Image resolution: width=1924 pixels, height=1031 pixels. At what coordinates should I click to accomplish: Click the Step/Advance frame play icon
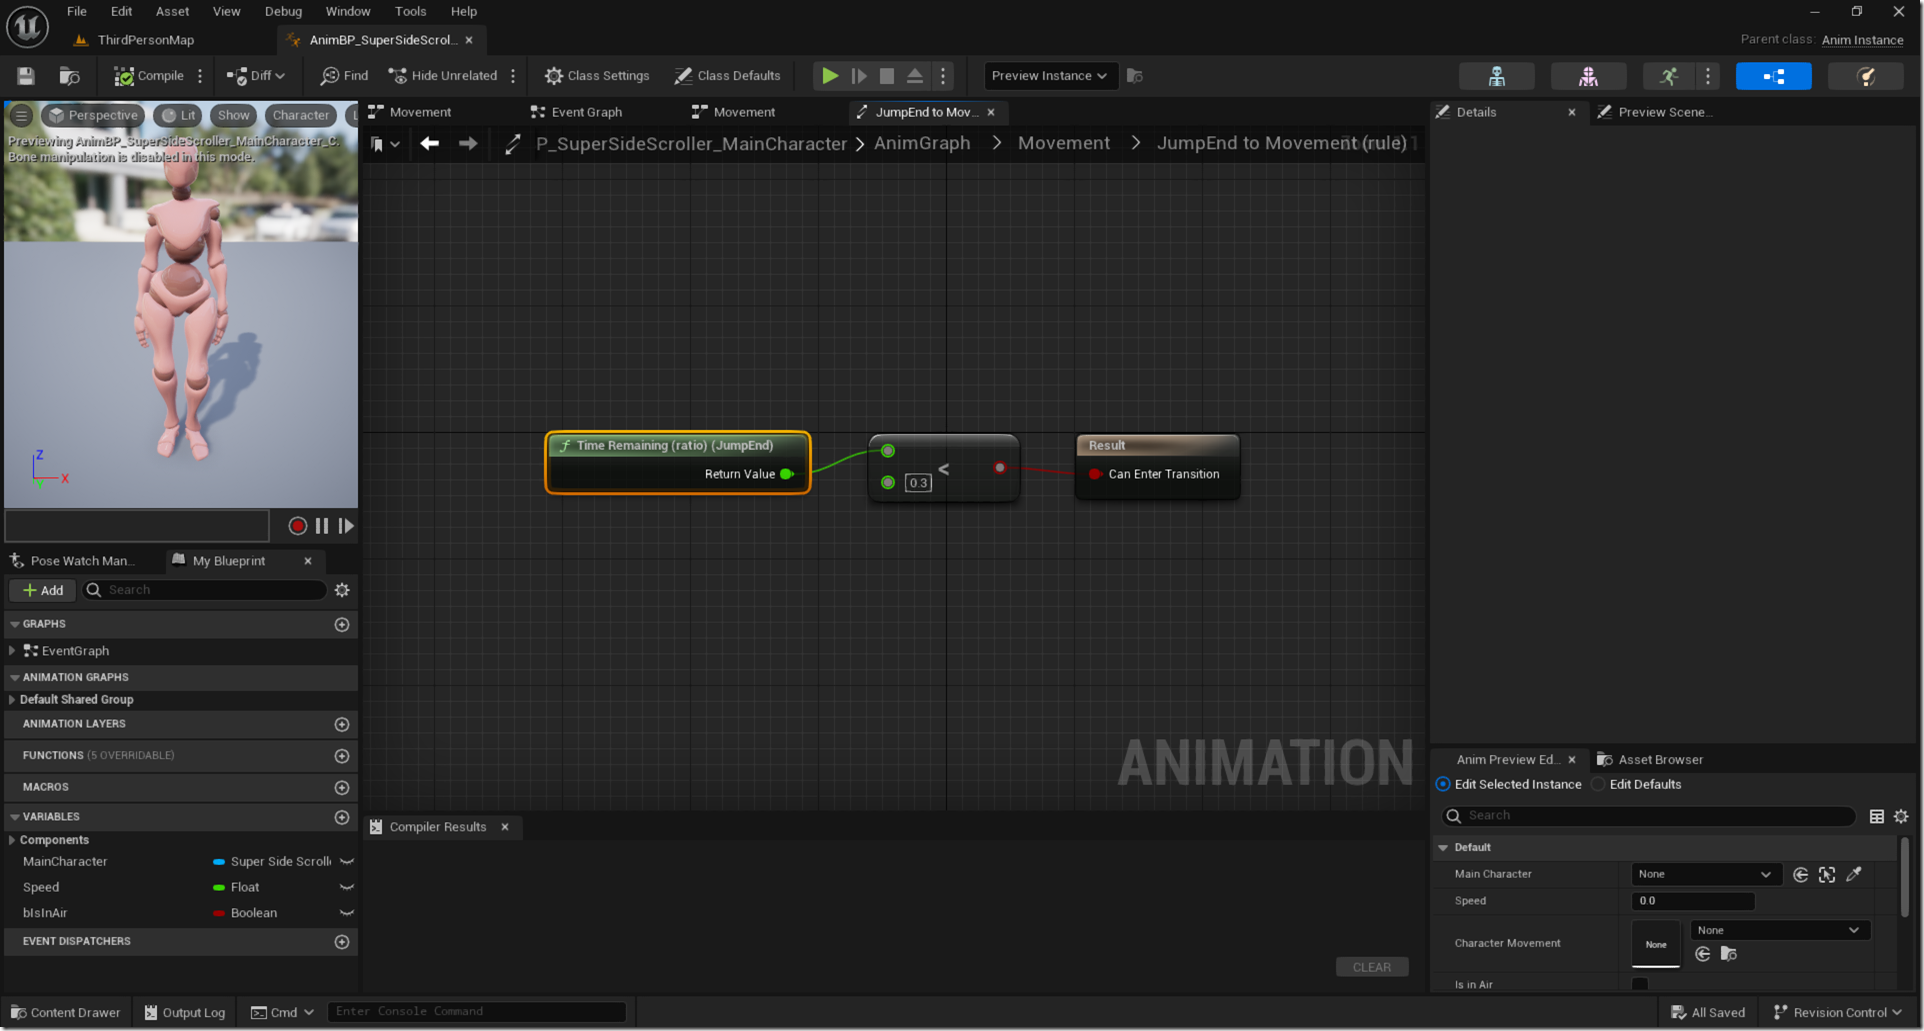[x=859, y=76]
